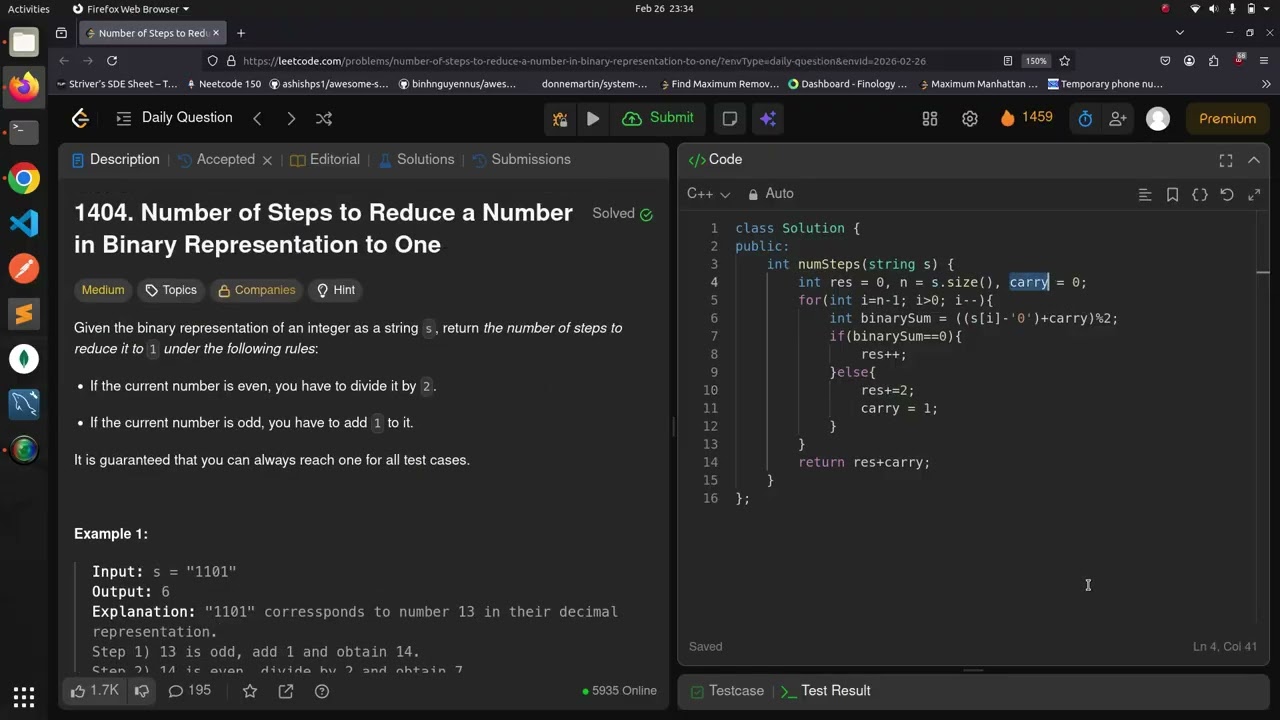Open Visual Studio Code from dock
The height and width of the screenshot is (720, 1280).
(x=24, y=222)
